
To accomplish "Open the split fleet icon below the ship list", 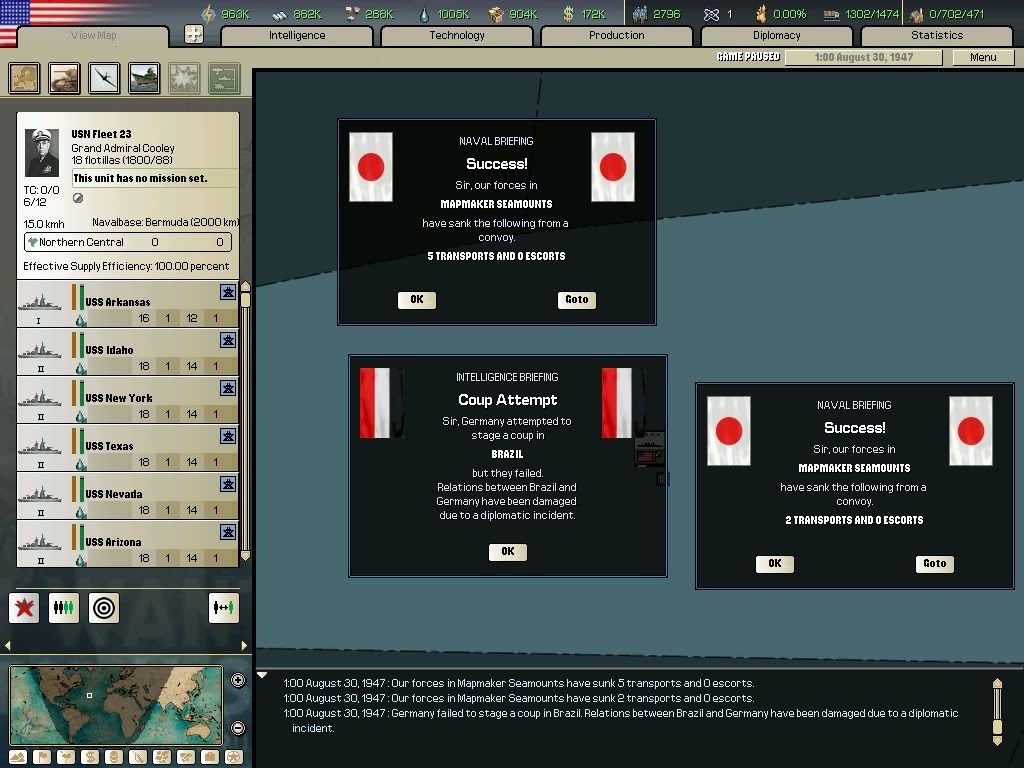I will coord(64,607).
